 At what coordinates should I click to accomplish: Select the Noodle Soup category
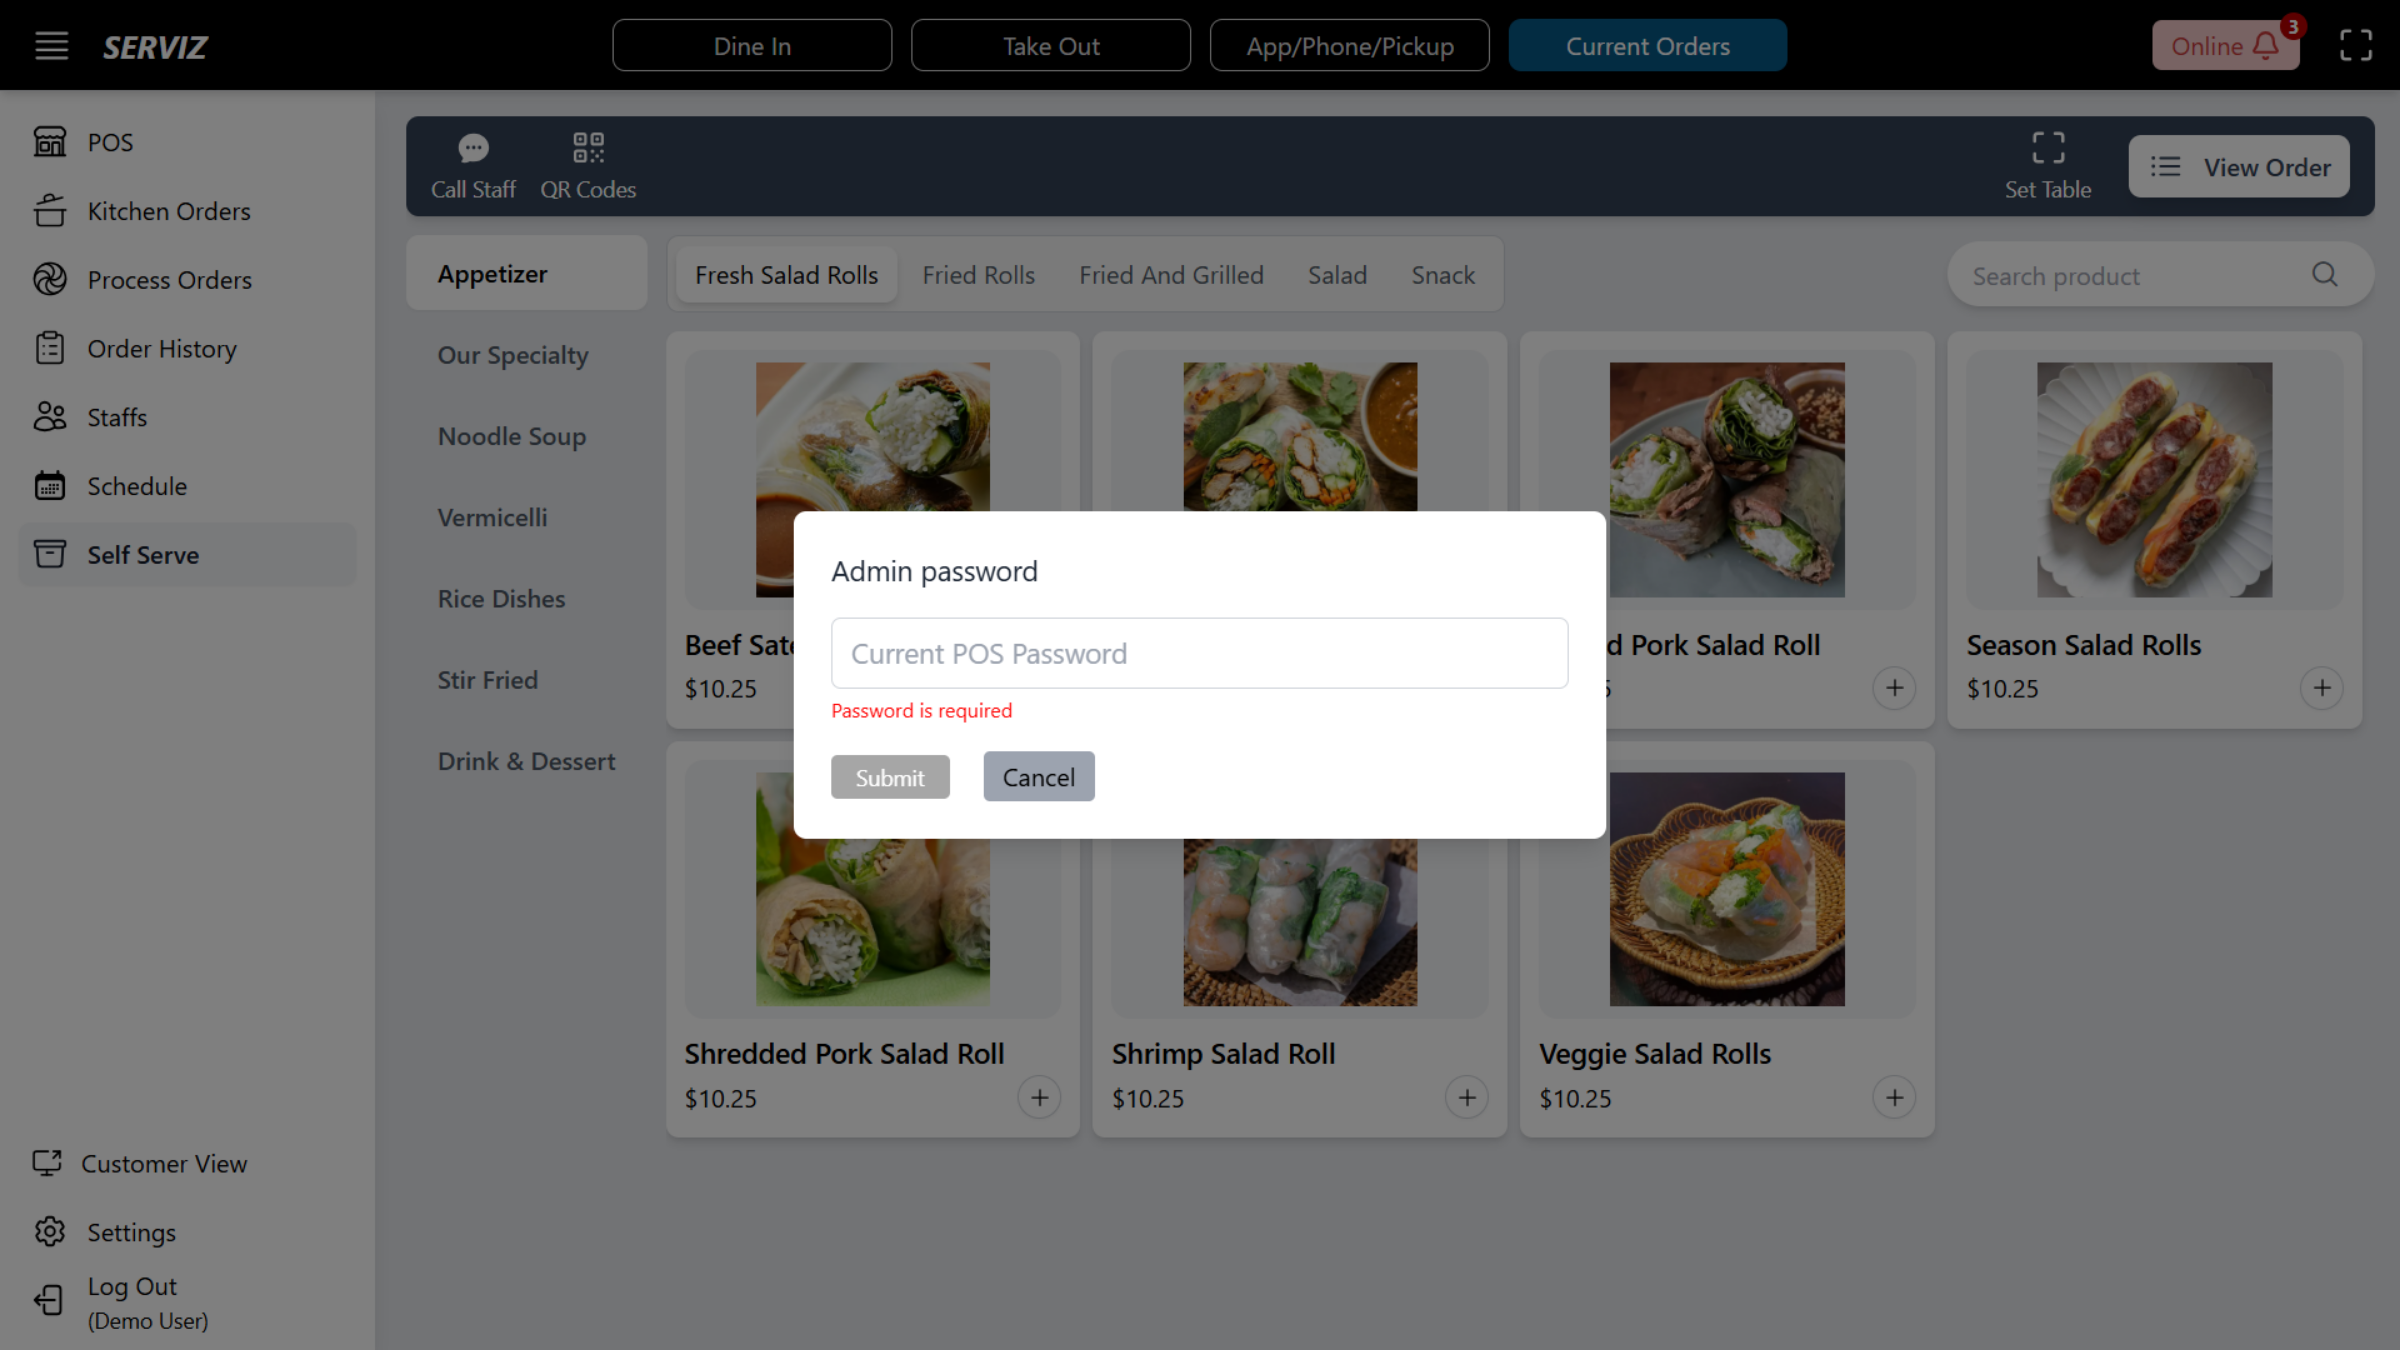point(511,436)
